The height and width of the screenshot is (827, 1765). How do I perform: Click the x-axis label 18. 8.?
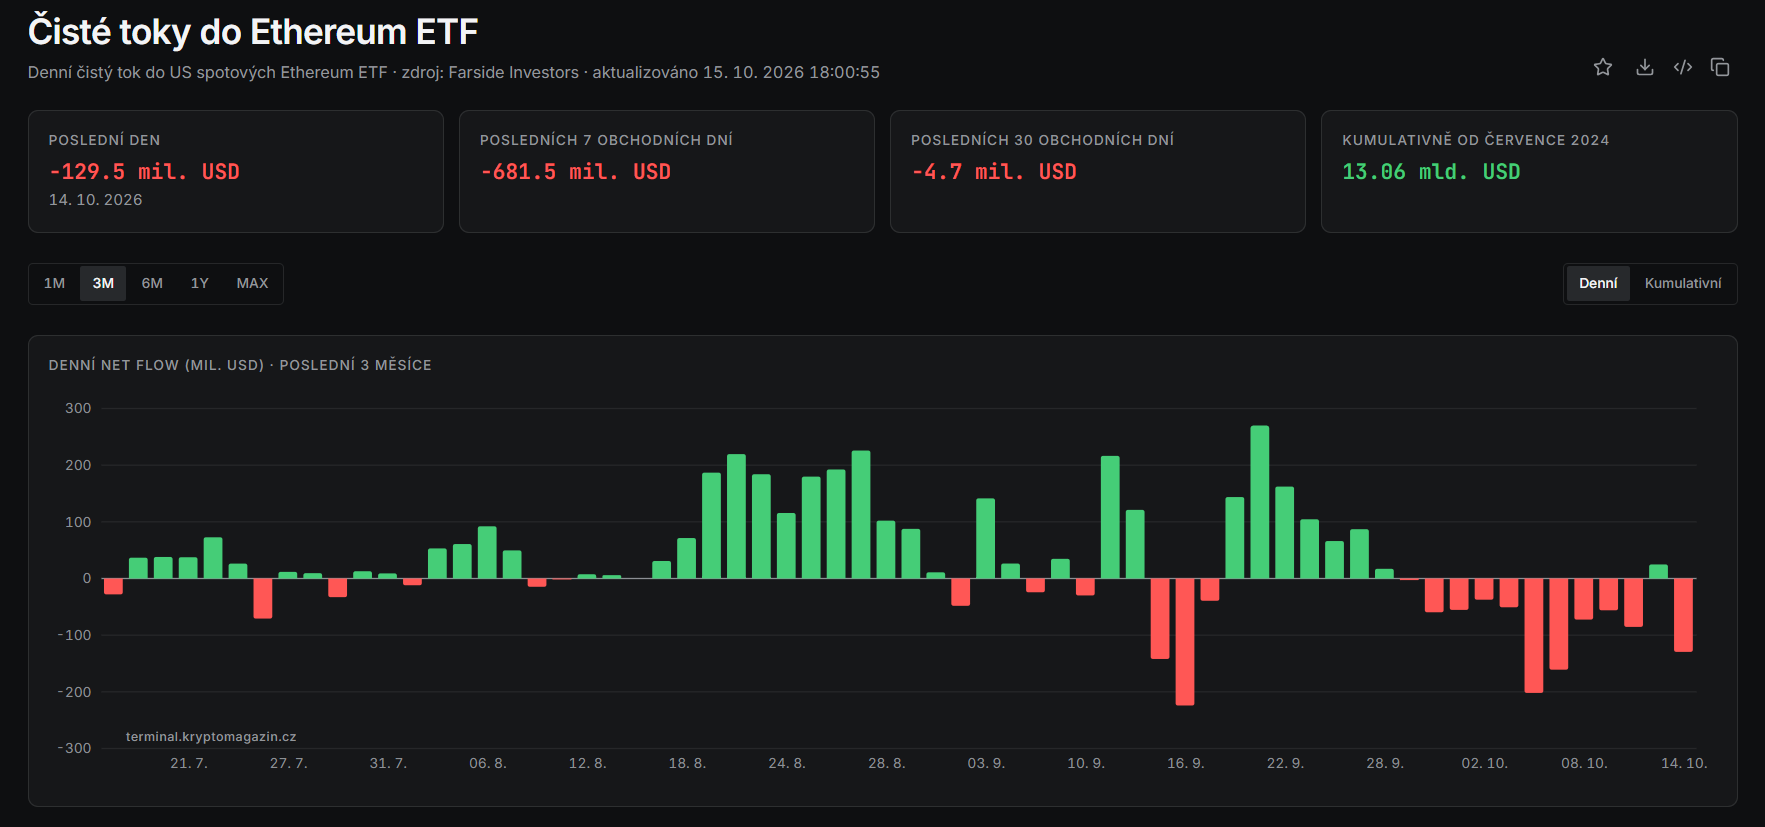point(687,763)
